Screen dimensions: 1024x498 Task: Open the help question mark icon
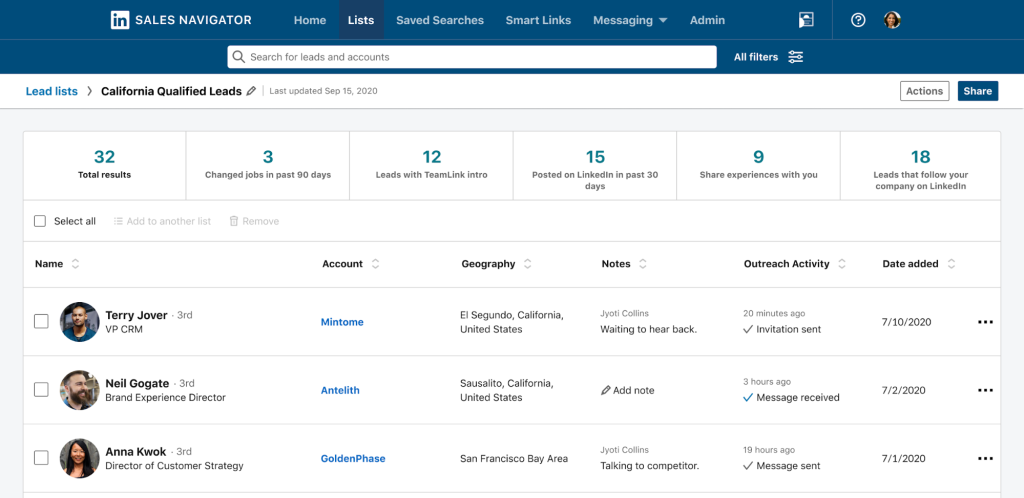(858, 20)
